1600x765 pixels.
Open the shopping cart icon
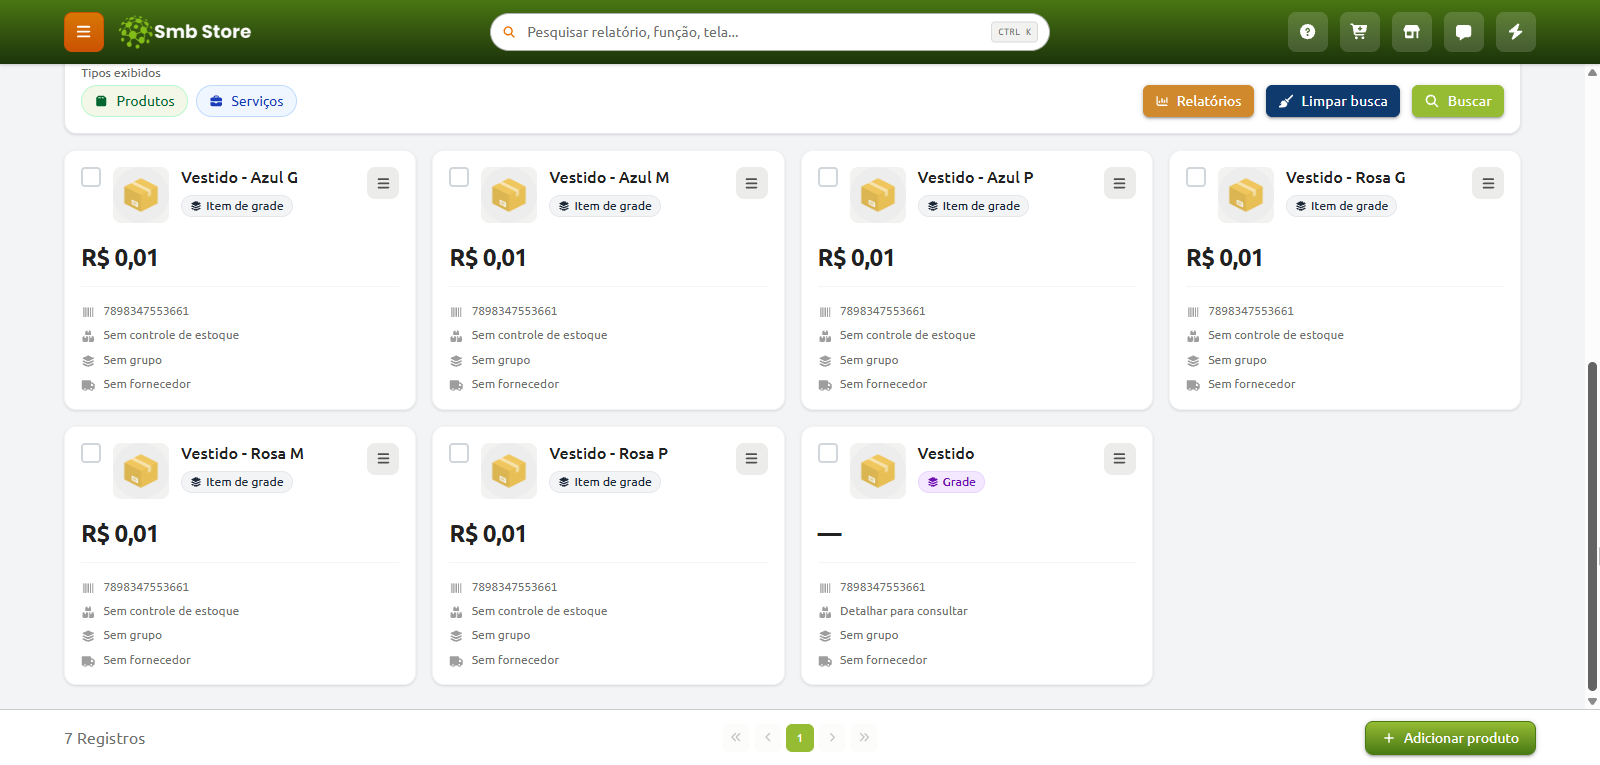tap(1359, 32)
